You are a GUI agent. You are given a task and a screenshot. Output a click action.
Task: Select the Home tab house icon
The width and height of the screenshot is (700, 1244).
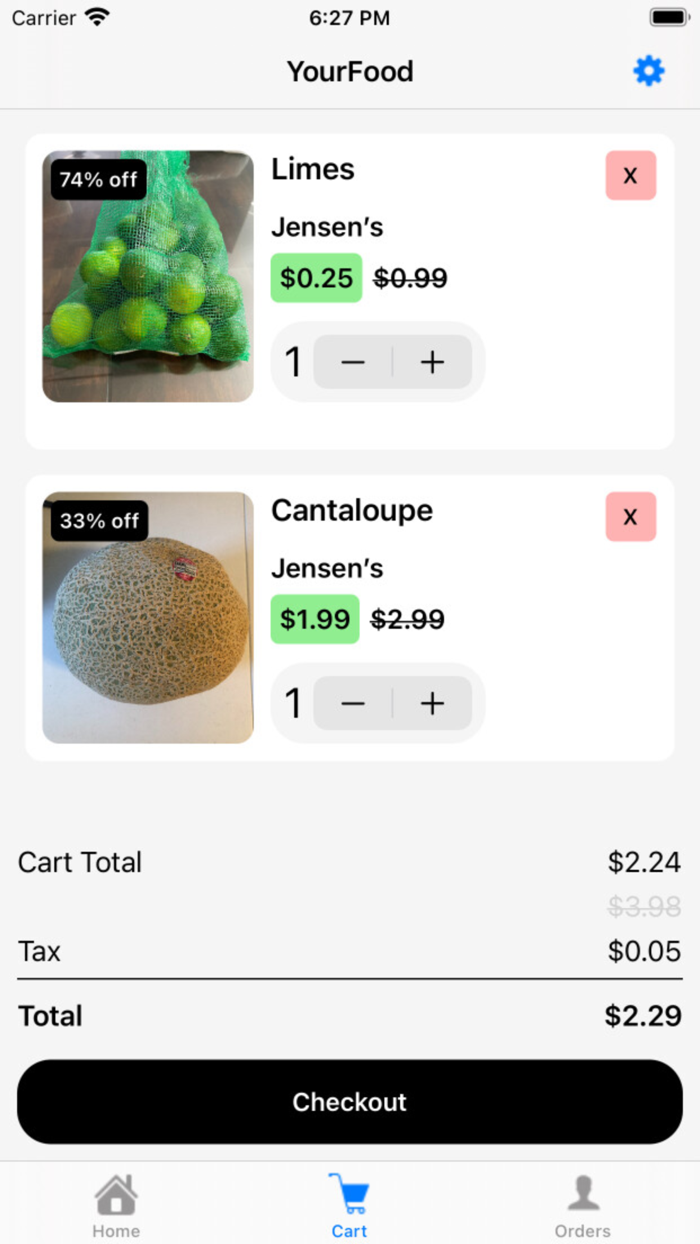[116, 1195]
